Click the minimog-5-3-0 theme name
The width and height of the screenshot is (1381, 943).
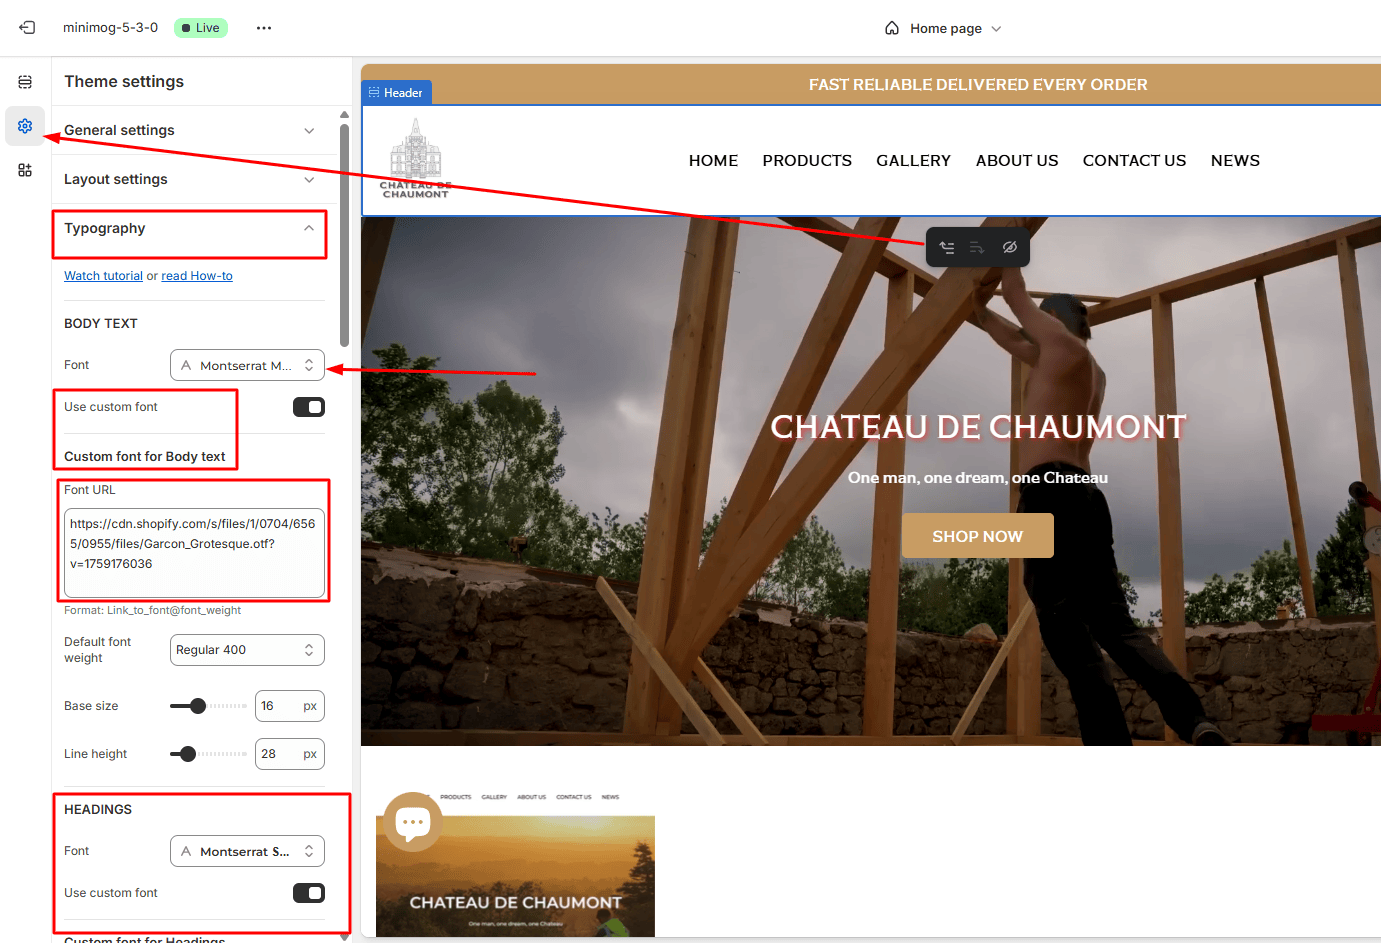click(110, 28)
